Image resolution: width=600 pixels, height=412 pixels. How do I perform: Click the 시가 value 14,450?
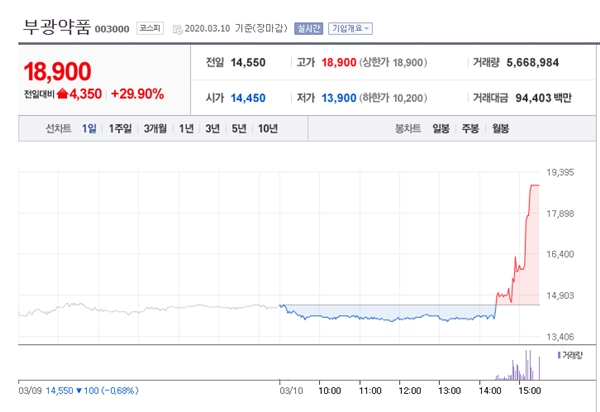click(248, 98)
